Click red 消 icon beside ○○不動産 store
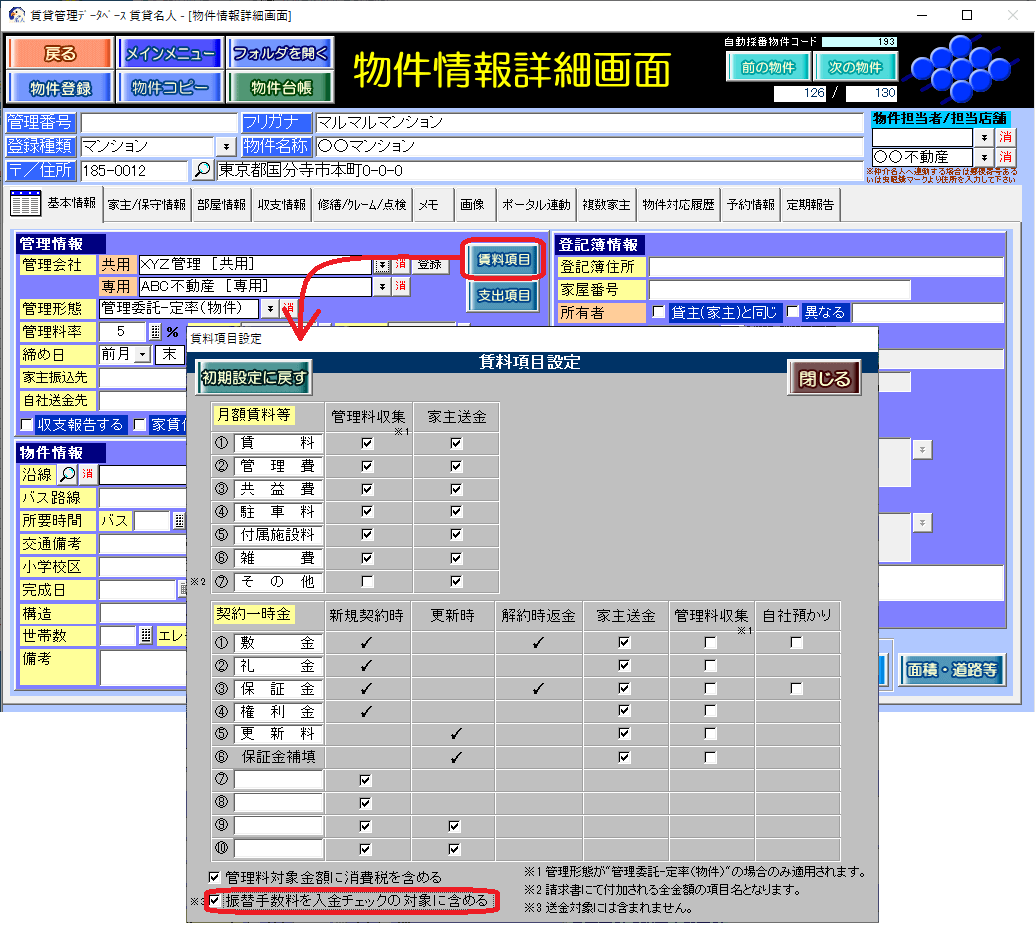The width and height of the screenshot is (1036, 928). coord(1005,158)
